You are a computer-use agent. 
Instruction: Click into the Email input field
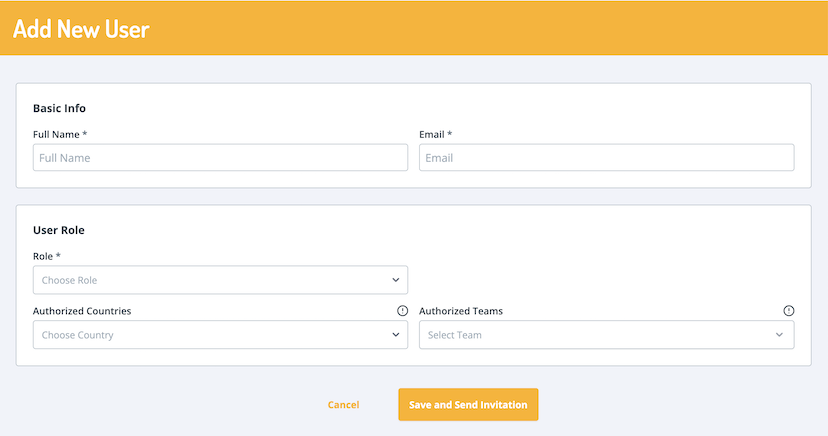tap(606, 158)
